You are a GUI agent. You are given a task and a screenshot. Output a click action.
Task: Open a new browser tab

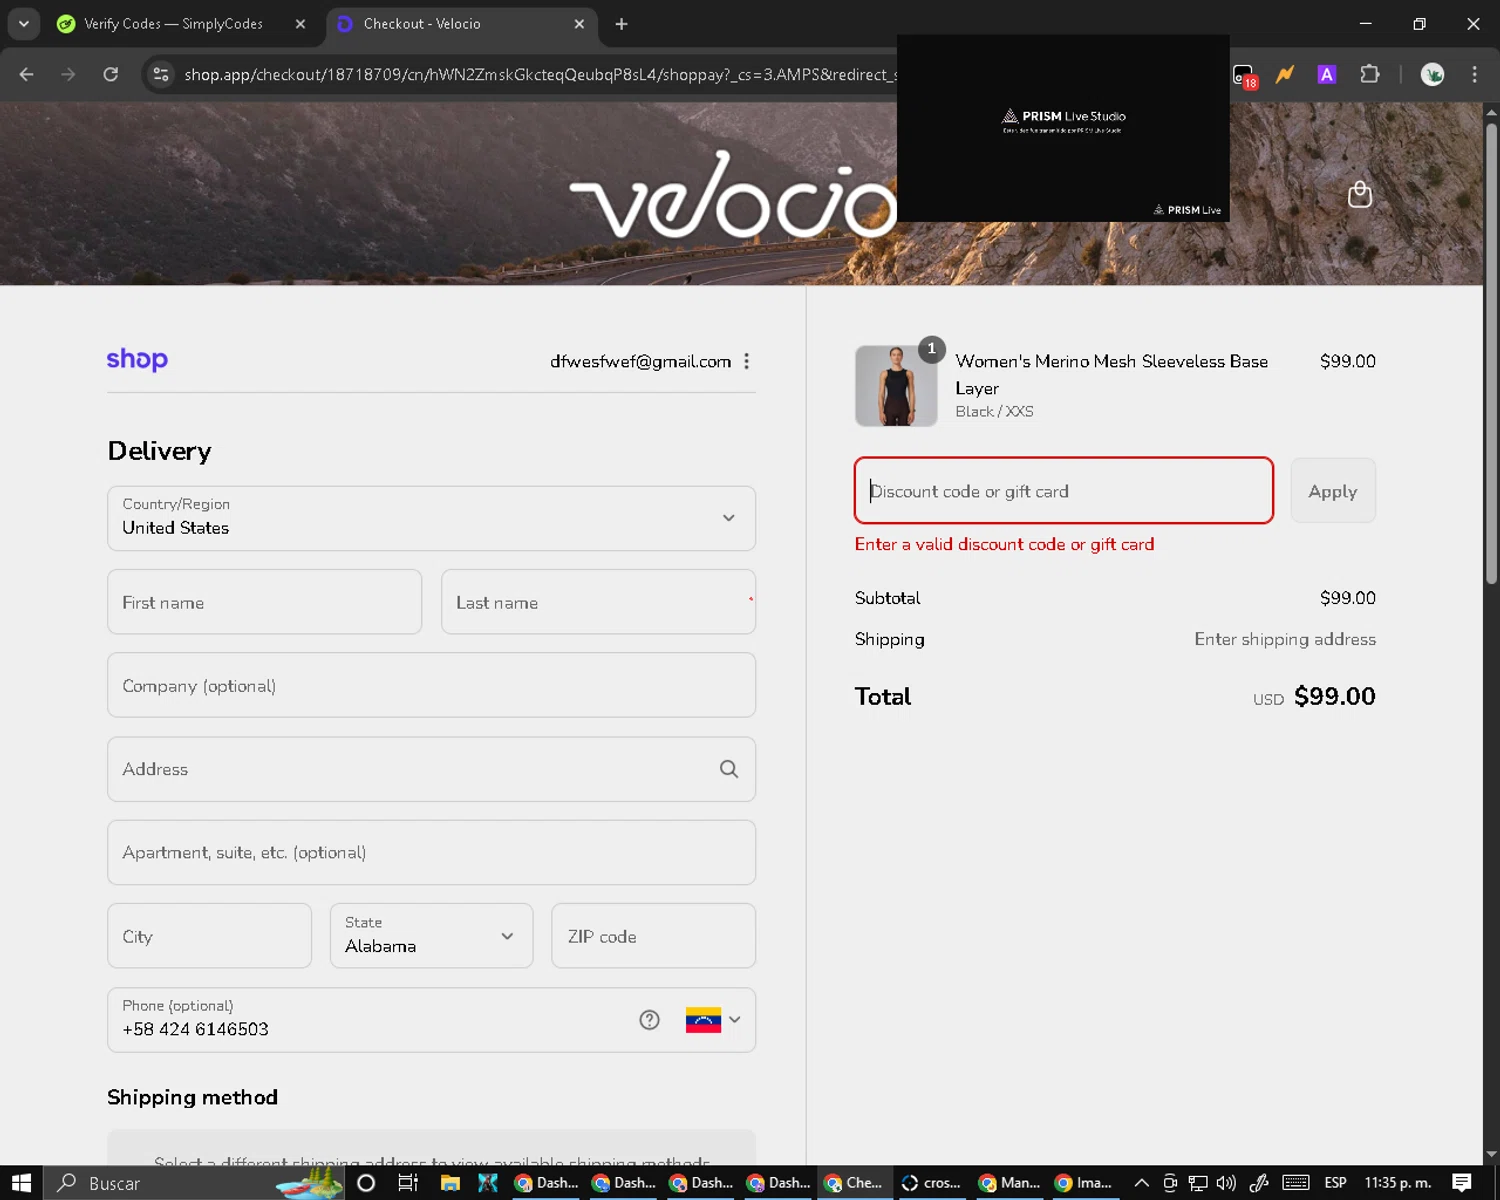[621, 24]
